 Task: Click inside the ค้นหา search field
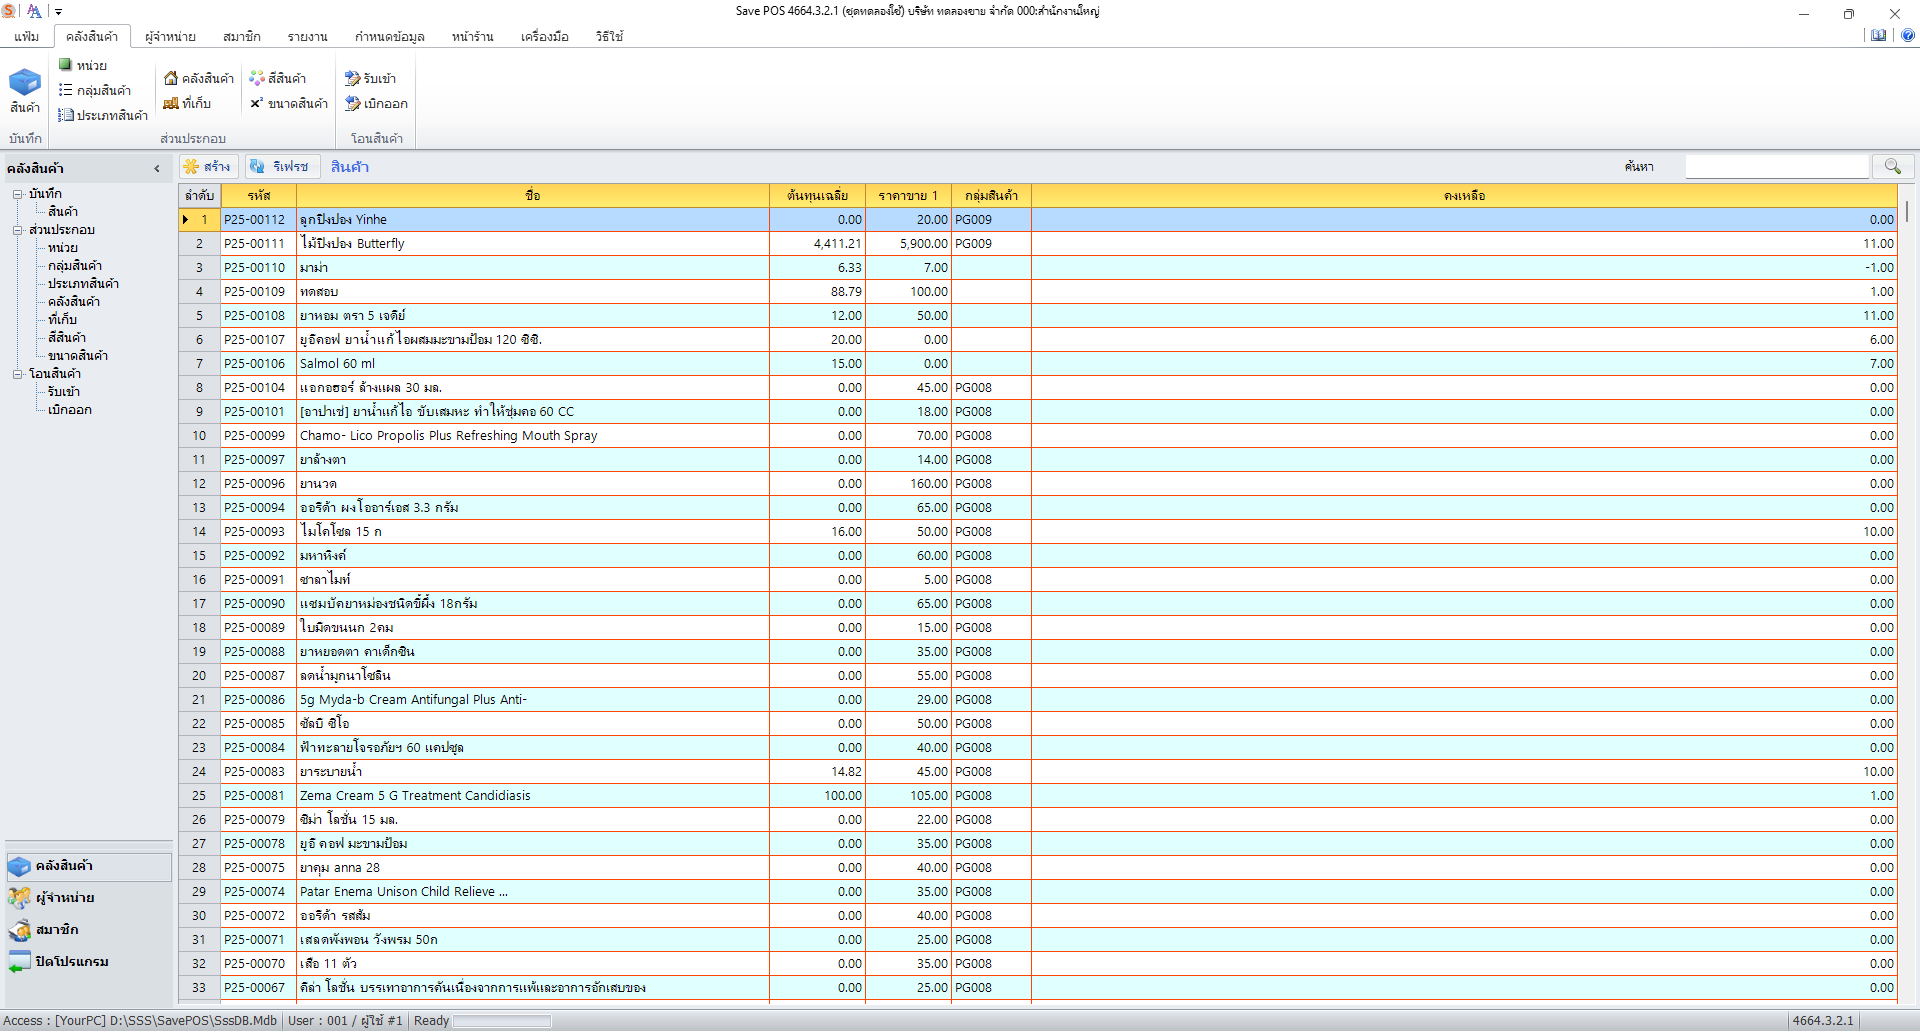1777,166
